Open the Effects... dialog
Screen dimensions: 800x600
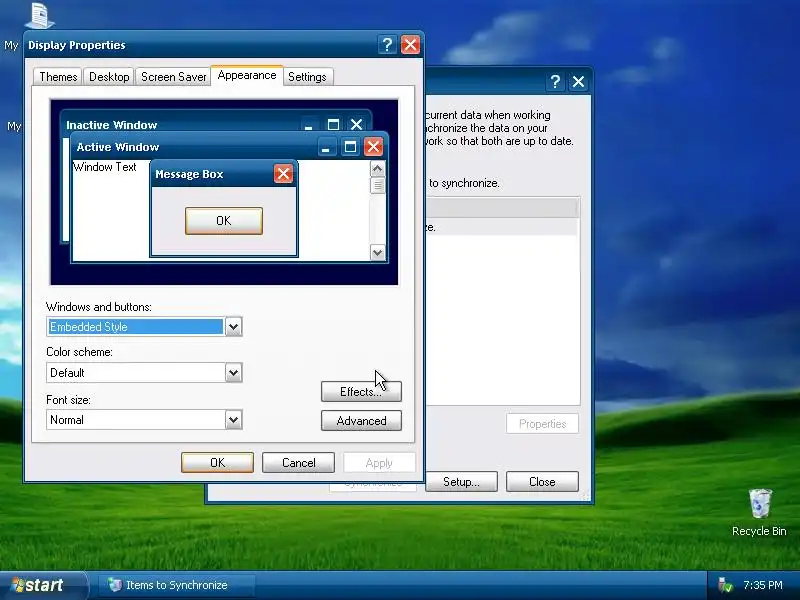click(x=361, y=392)
